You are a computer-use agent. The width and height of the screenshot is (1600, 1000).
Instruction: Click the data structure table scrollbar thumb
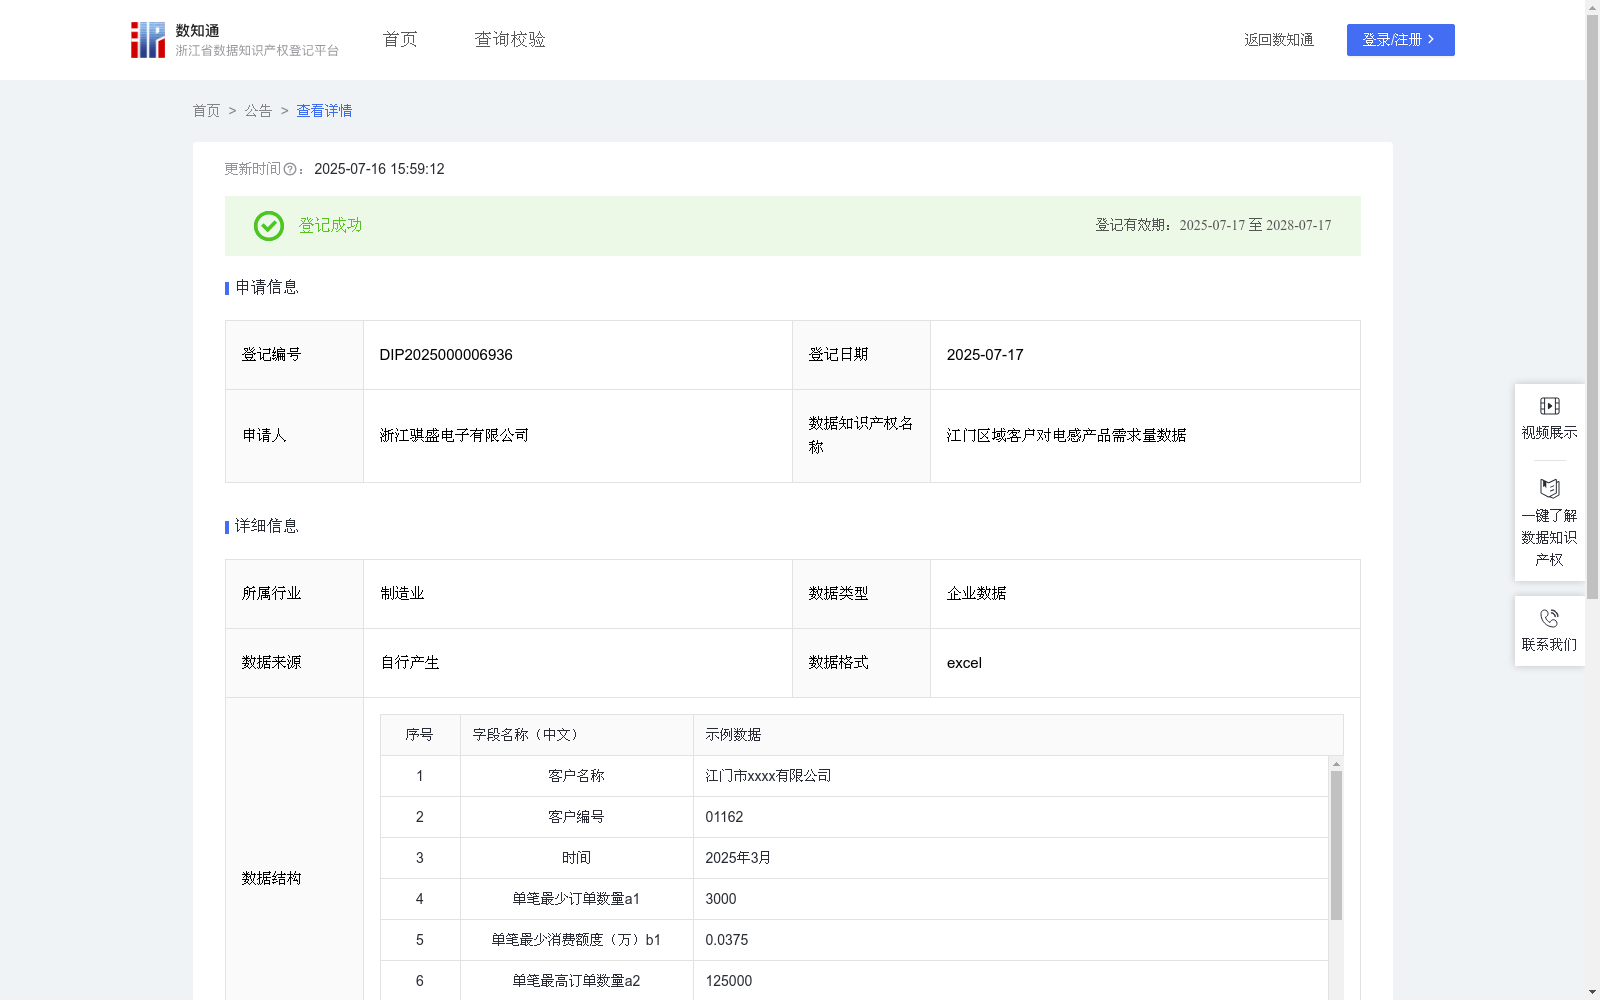point(1336,845)
